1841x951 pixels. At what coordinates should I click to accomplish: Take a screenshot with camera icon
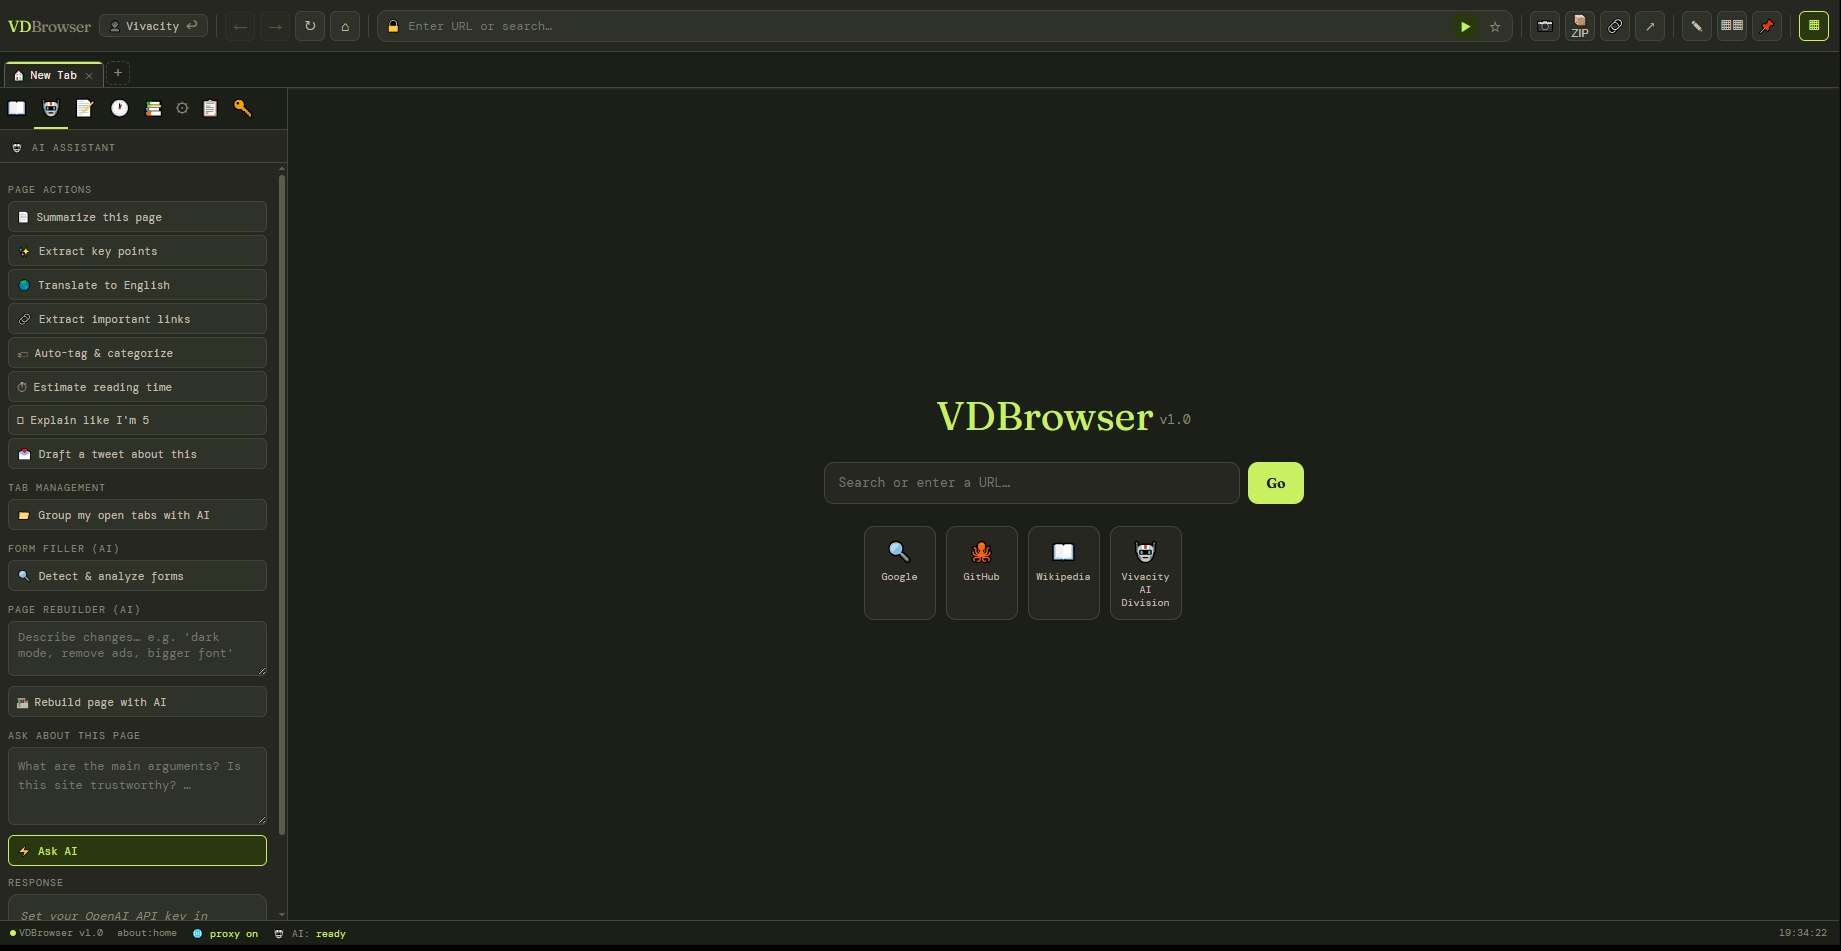[x=1545, y=26]
